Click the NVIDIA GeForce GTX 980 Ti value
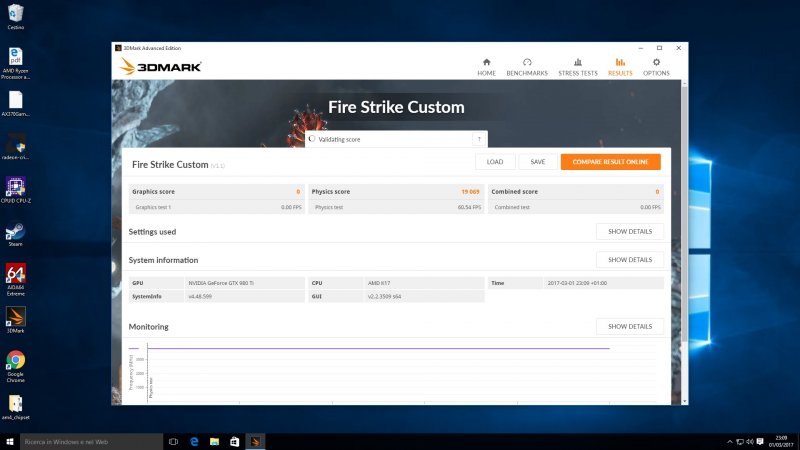 tap(221, 283)
